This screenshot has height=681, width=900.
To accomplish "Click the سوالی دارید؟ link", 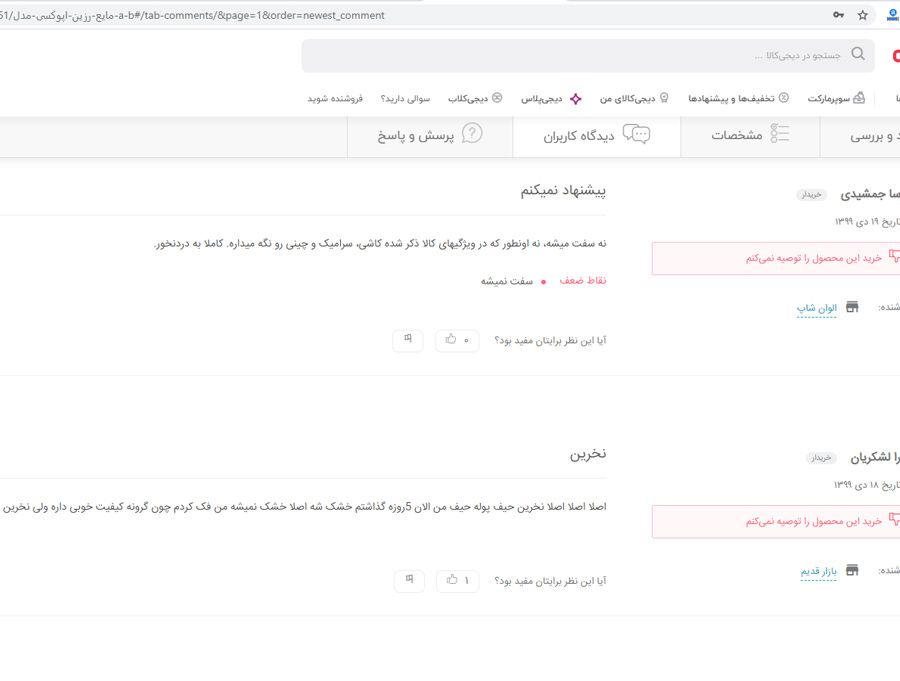I will pos(405,99).
